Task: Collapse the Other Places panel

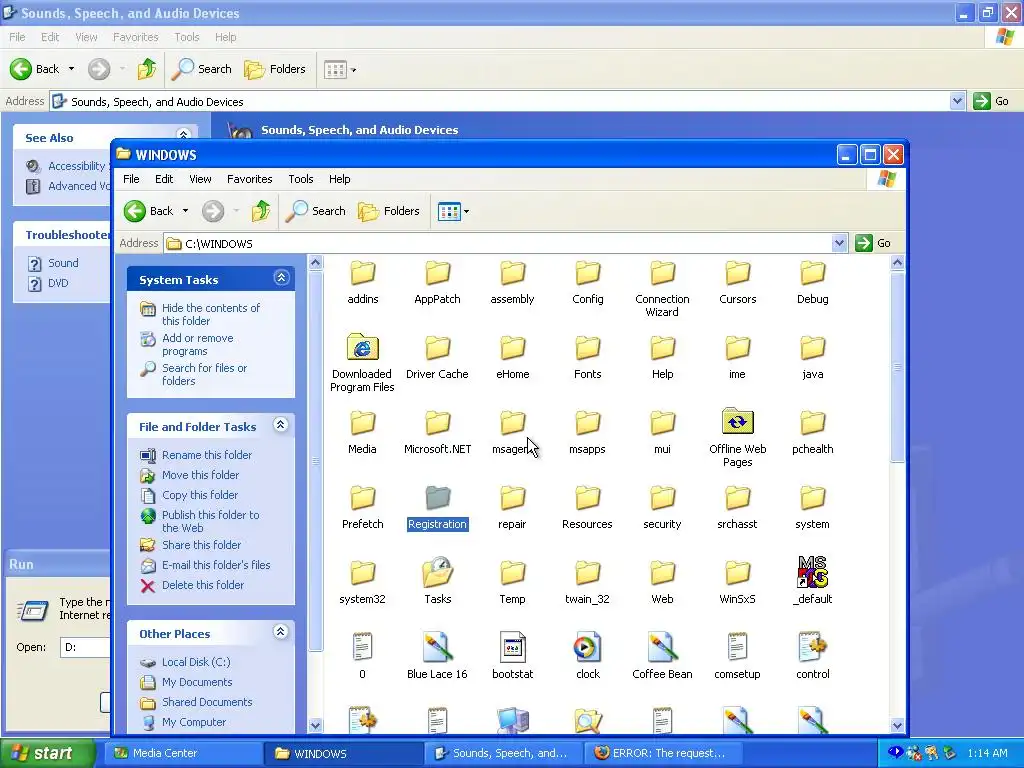Action: click(x=281, y=632)
